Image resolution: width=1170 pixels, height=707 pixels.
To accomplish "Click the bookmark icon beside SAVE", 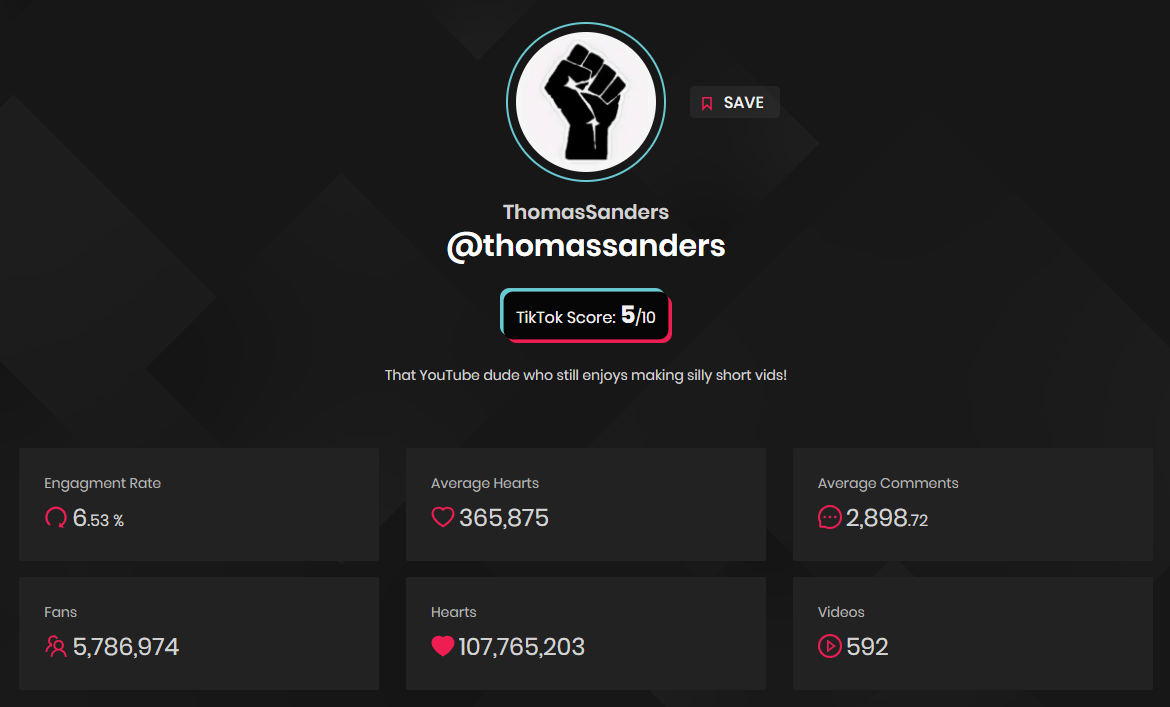I will [707, 103].
